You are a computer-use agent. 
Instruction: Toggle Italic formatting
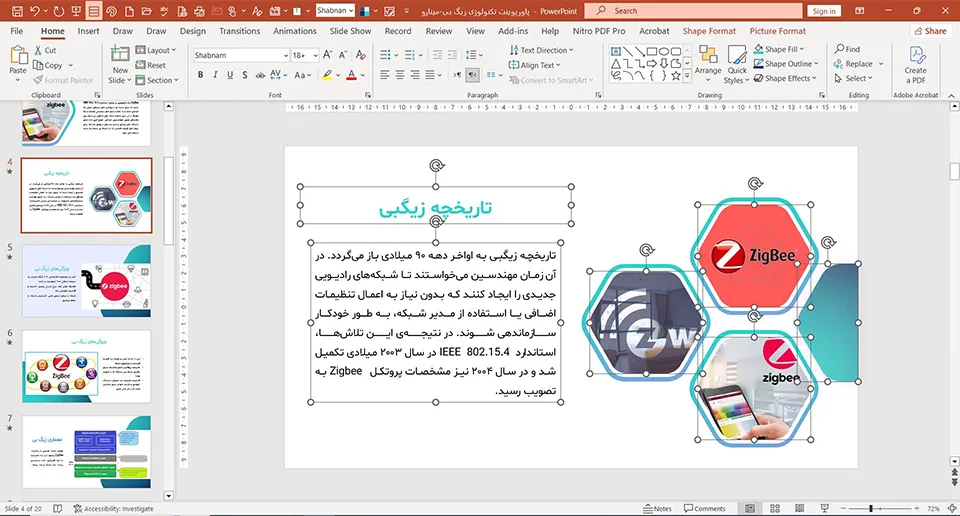215,75
